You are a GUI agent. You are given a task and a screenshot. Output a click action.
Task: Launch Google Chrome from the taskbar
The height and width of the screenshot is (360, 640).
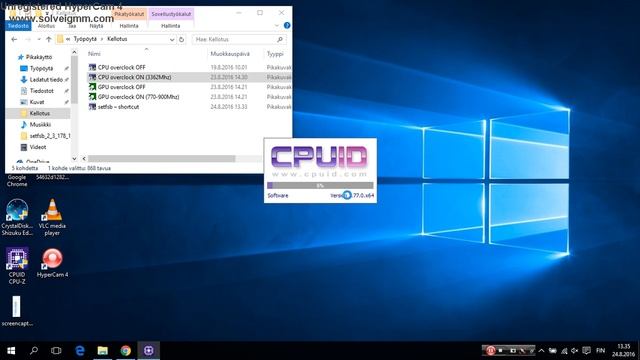[x=125, y=351]
